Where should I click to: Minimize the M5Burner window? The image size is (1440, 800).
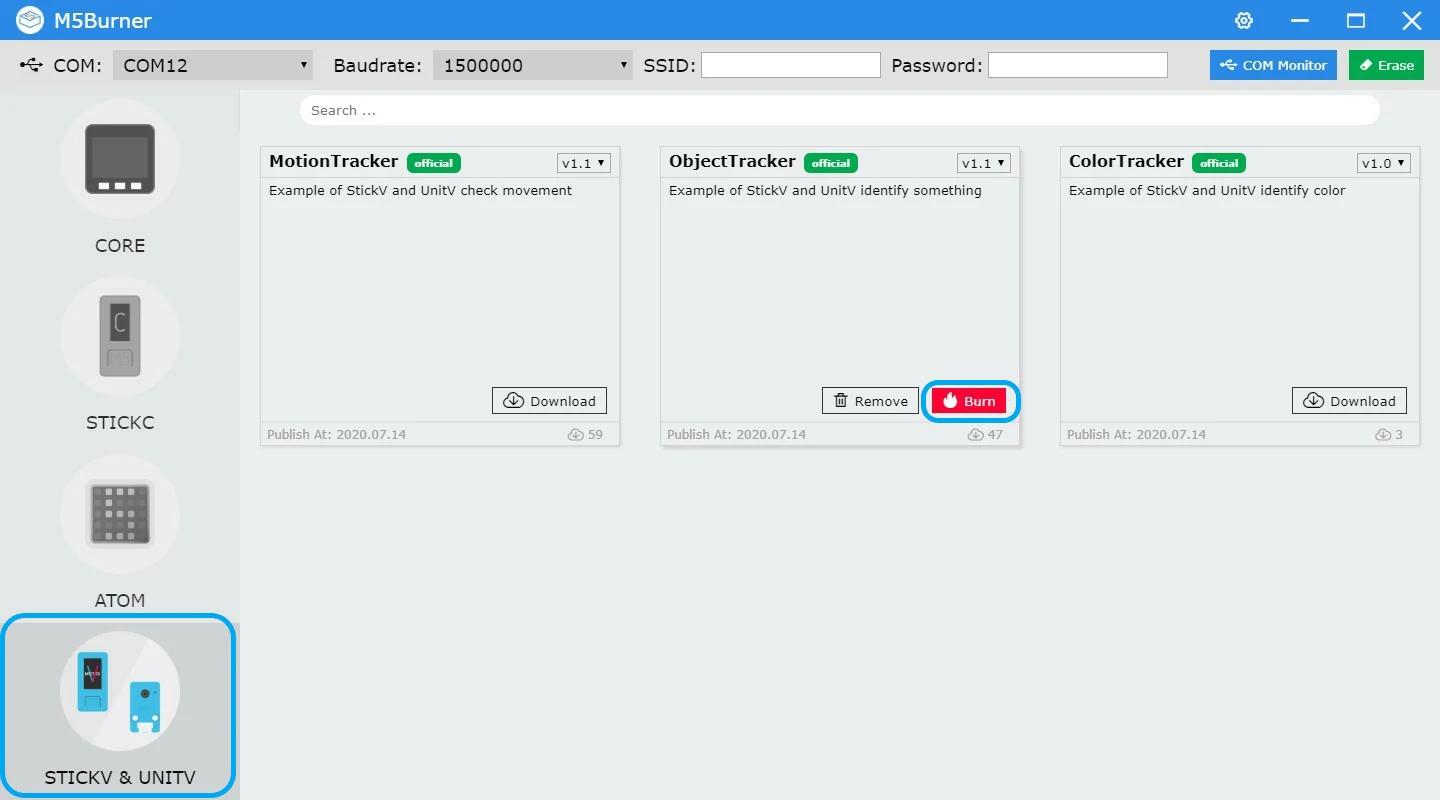pyautogui.click(x=1300, y=20)
